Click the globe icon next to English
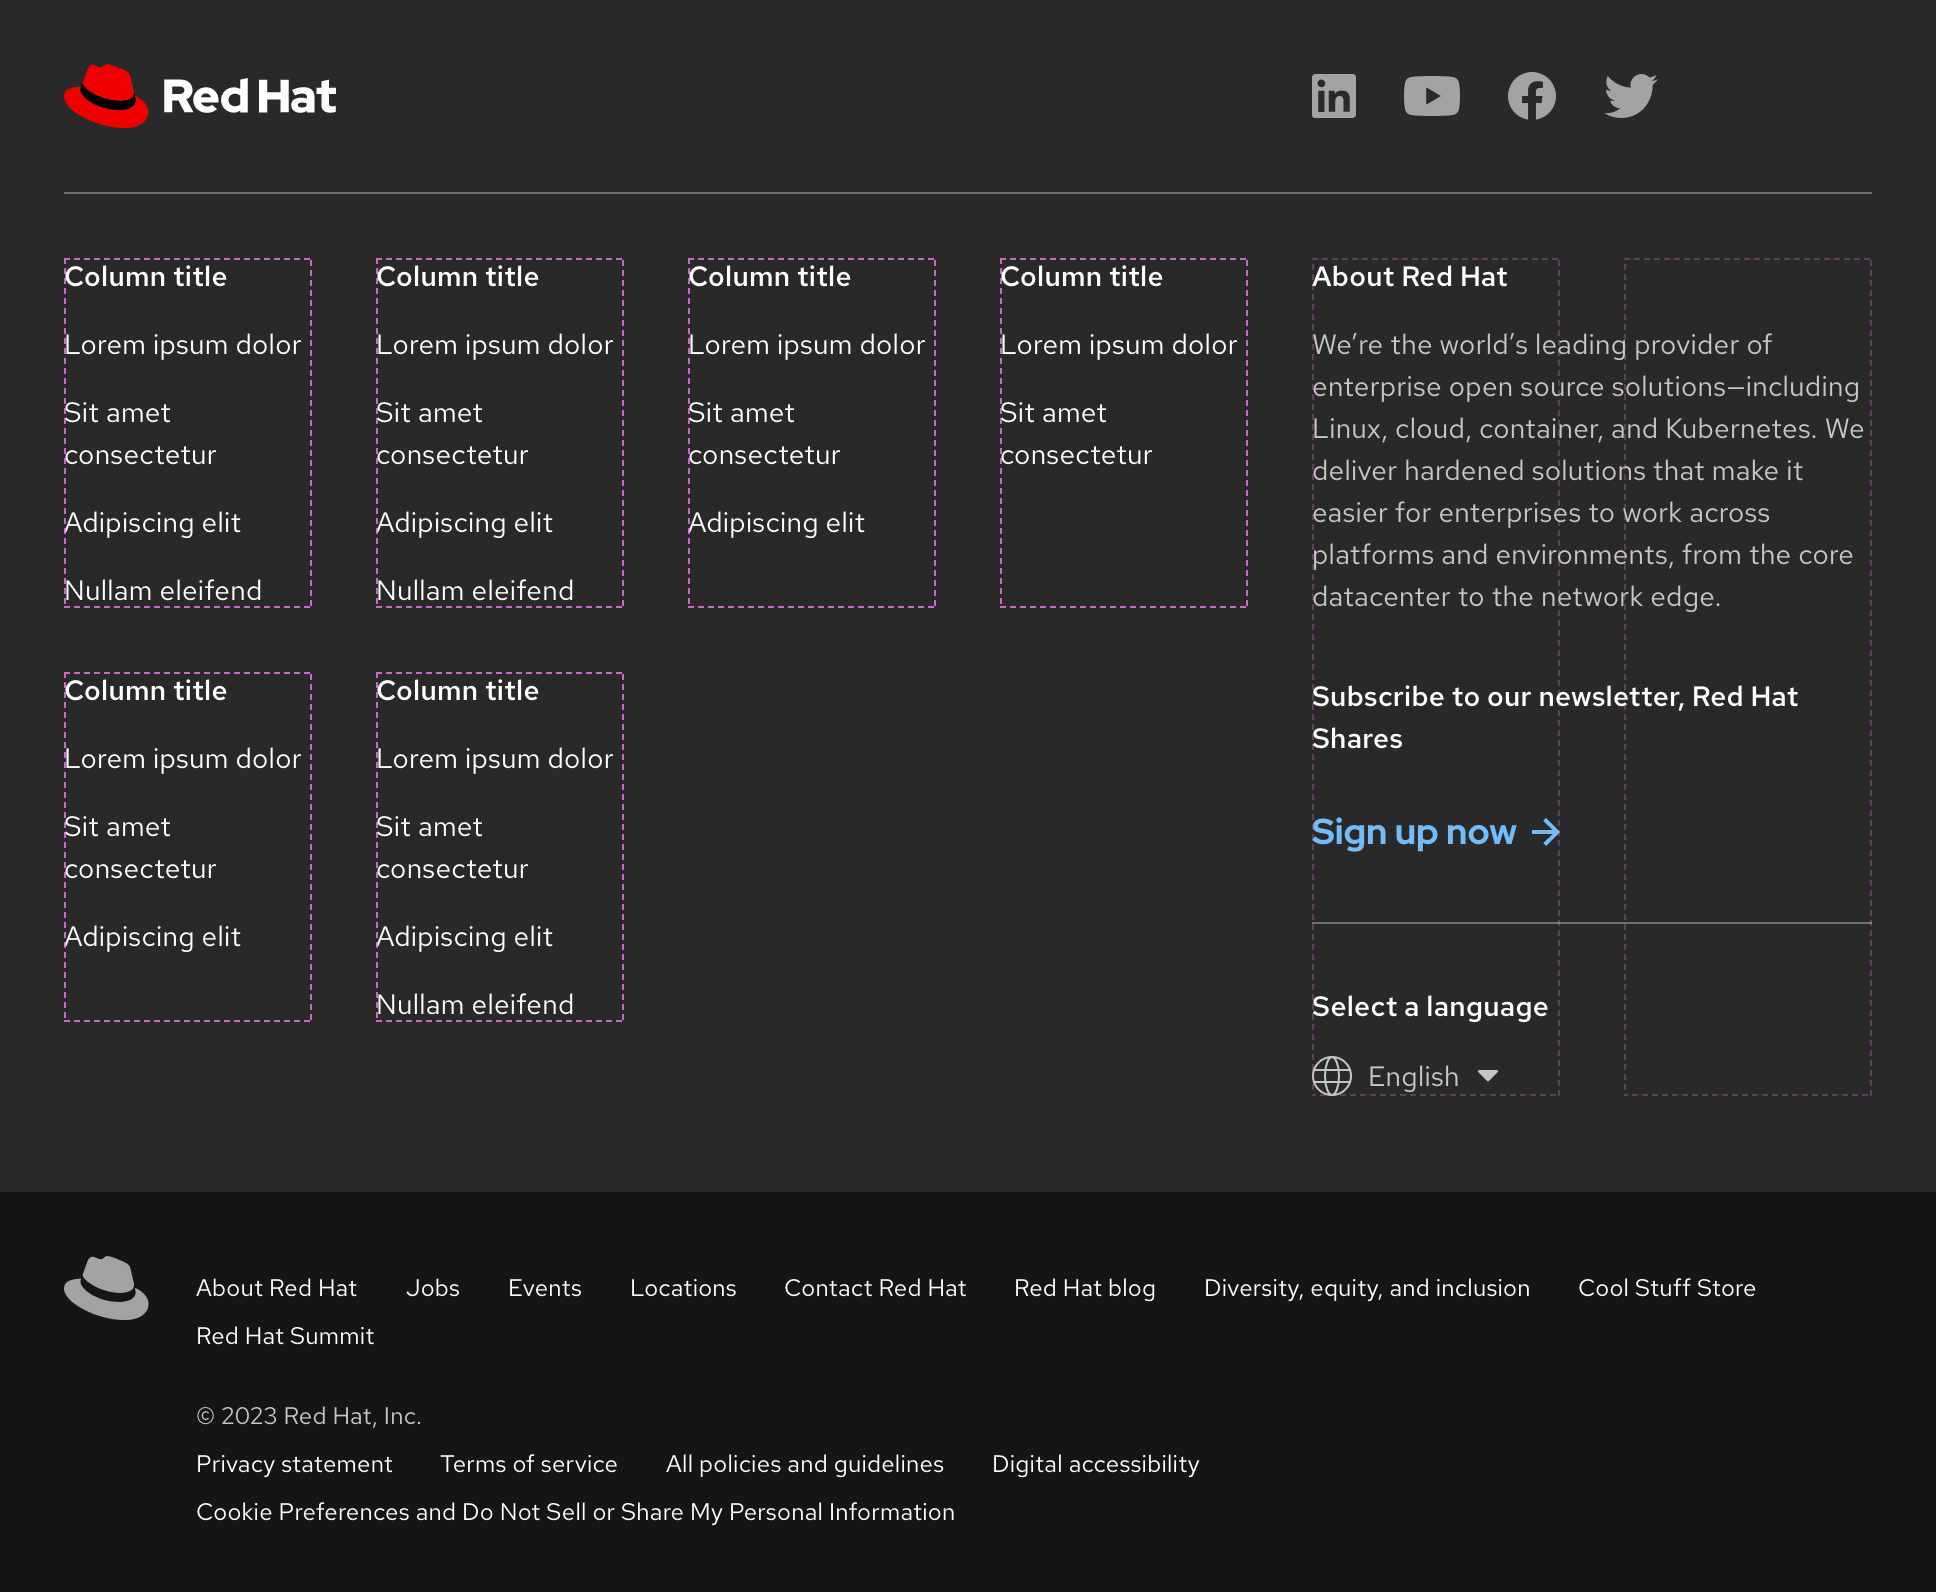Image resolution: width=1936 pixels, height=1592 pixels. (1331, 1076)
